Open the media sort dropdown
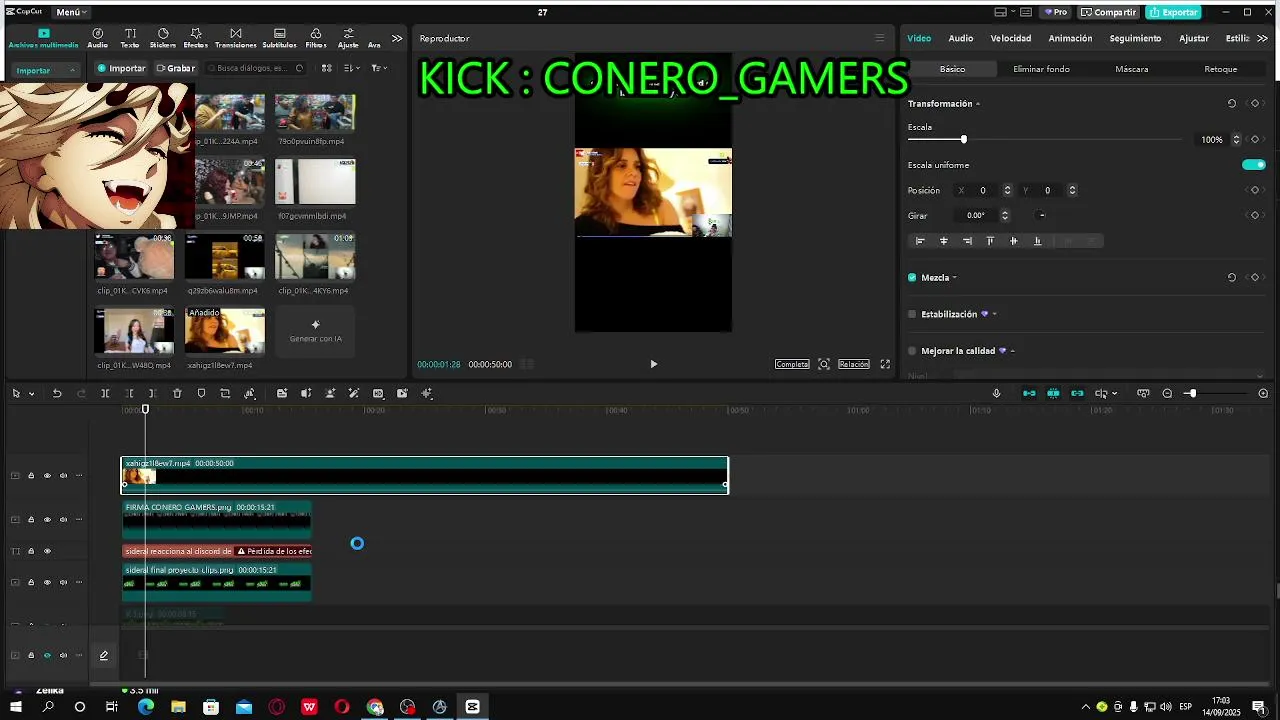This screenshot has width=1280, height=720. pos(352,68)
